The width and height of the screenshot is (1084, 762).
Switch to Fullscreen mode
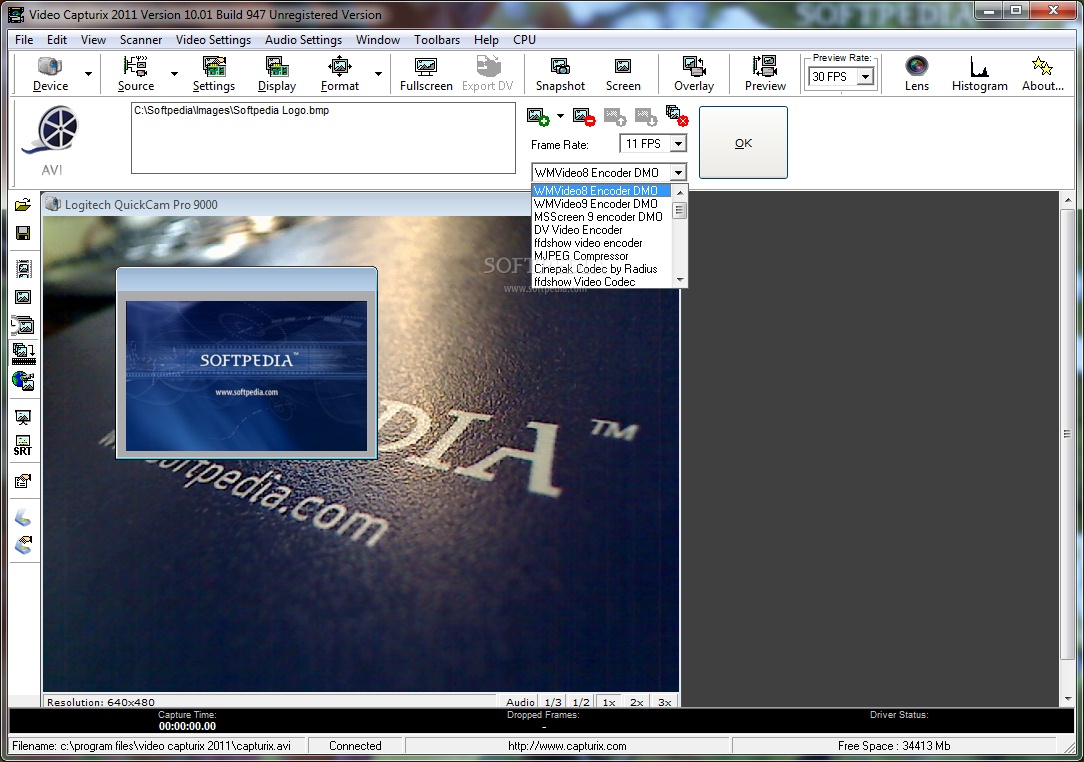(426, 74)
